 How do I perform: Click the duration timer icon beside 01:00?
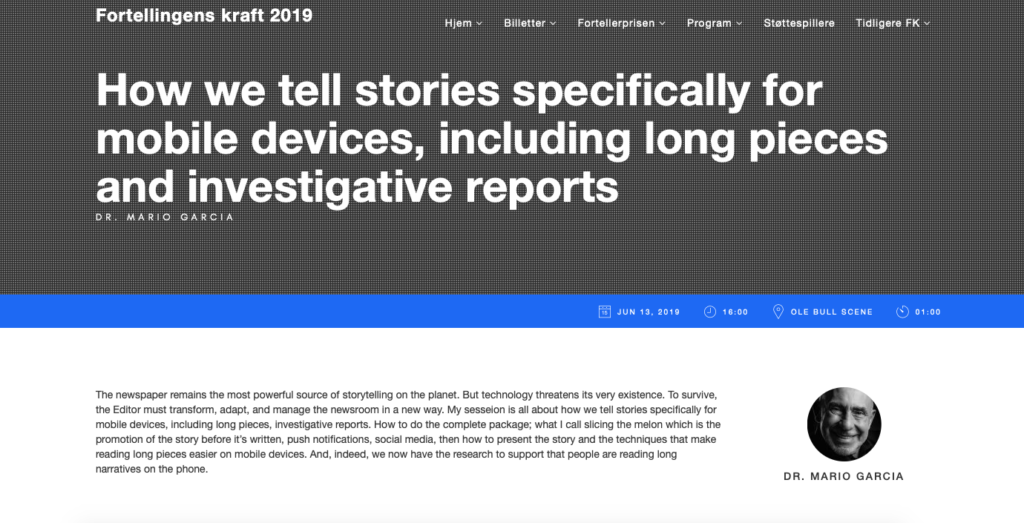pos(903,311)
